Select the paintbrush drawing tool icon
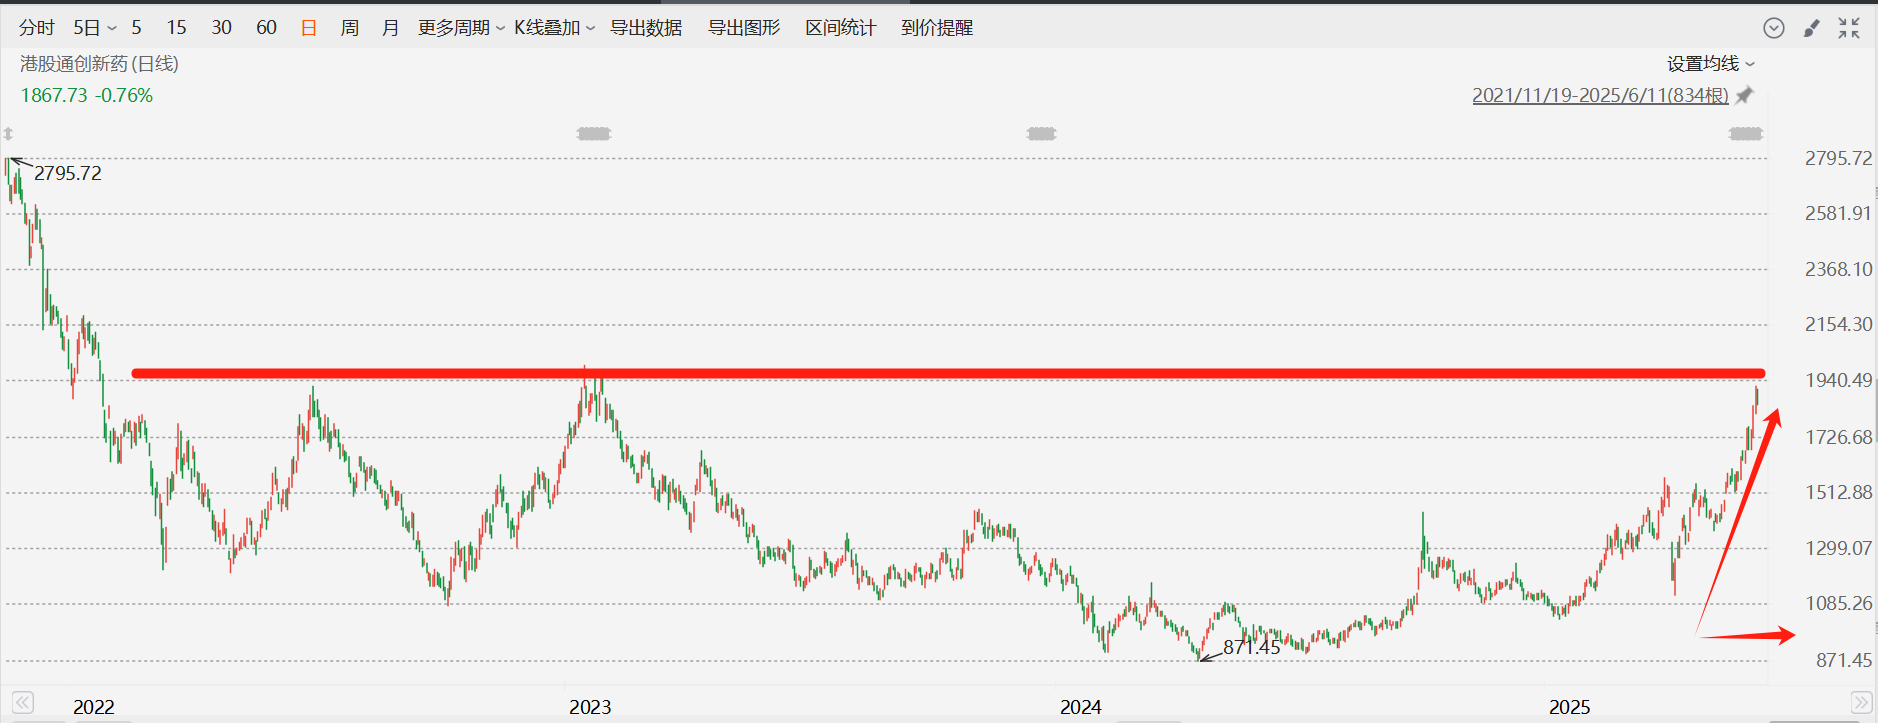Image resolution: width=1878 pixels, height=723 pixels. coord(1811,28)
